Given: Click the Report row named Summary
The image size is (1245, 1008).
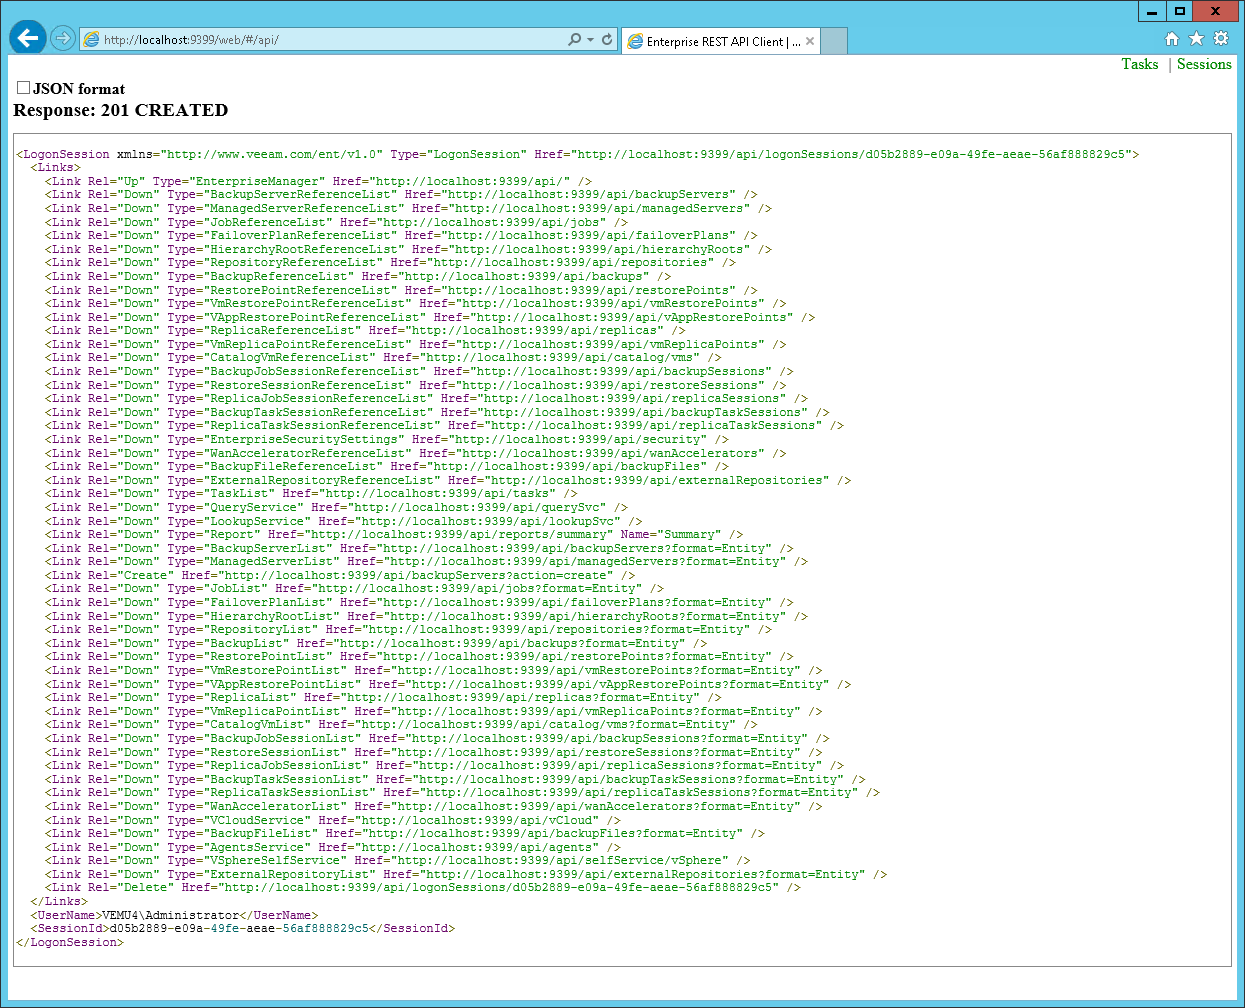Looking at the screenshot, I should (x=394, y=535).
